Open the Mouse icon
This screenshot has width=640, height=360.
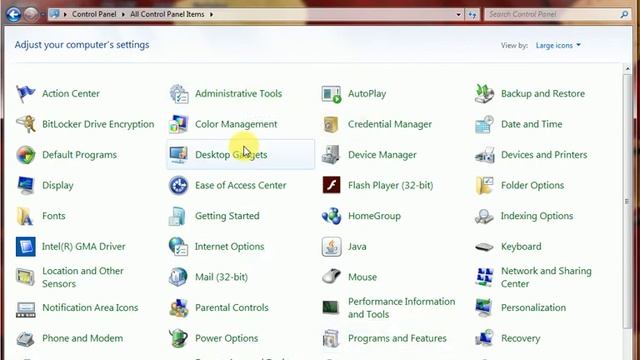[331, 277]
